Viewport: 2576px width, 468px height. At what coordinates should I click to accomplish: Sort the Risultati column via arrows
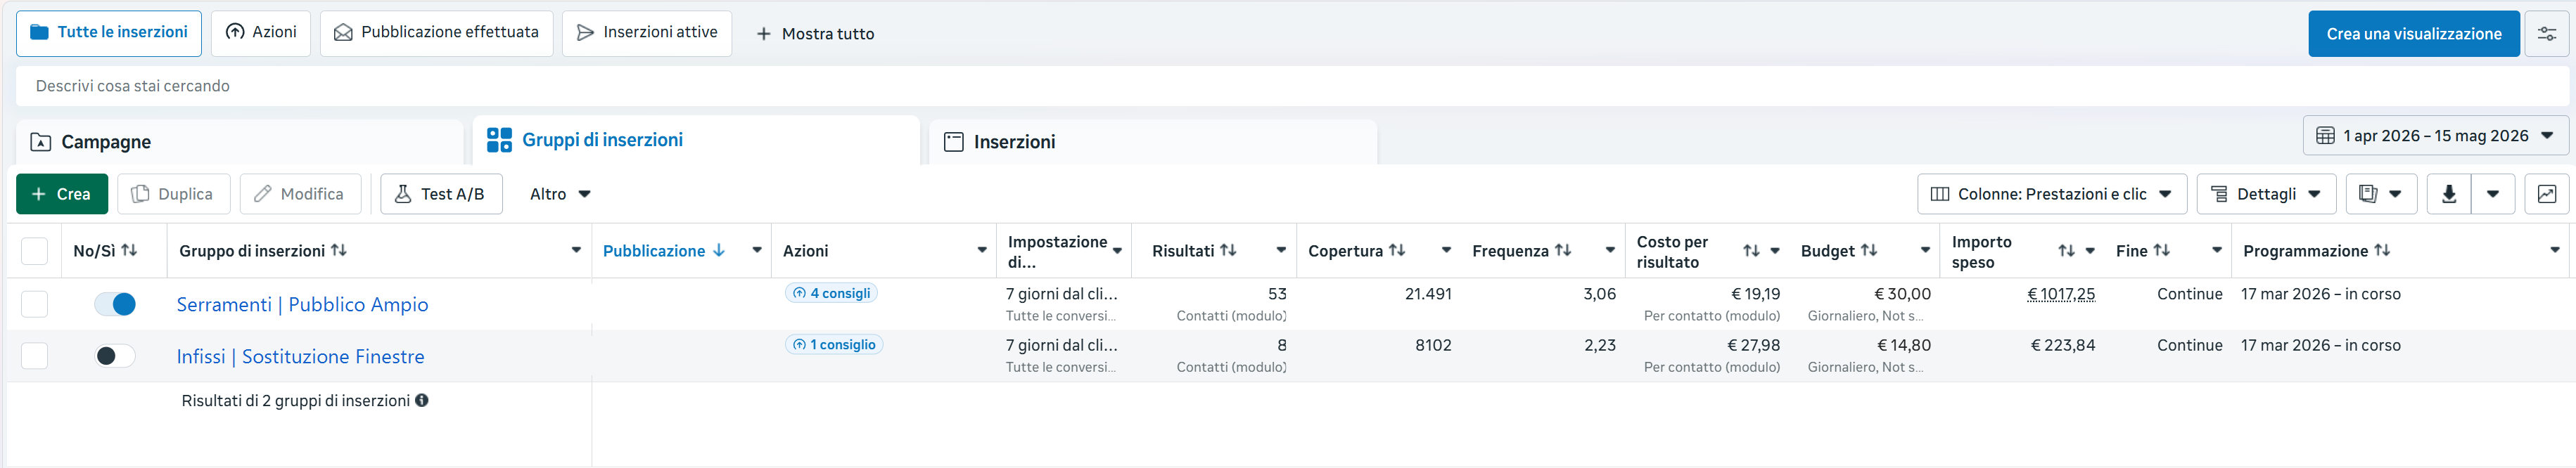(1228, 250)
